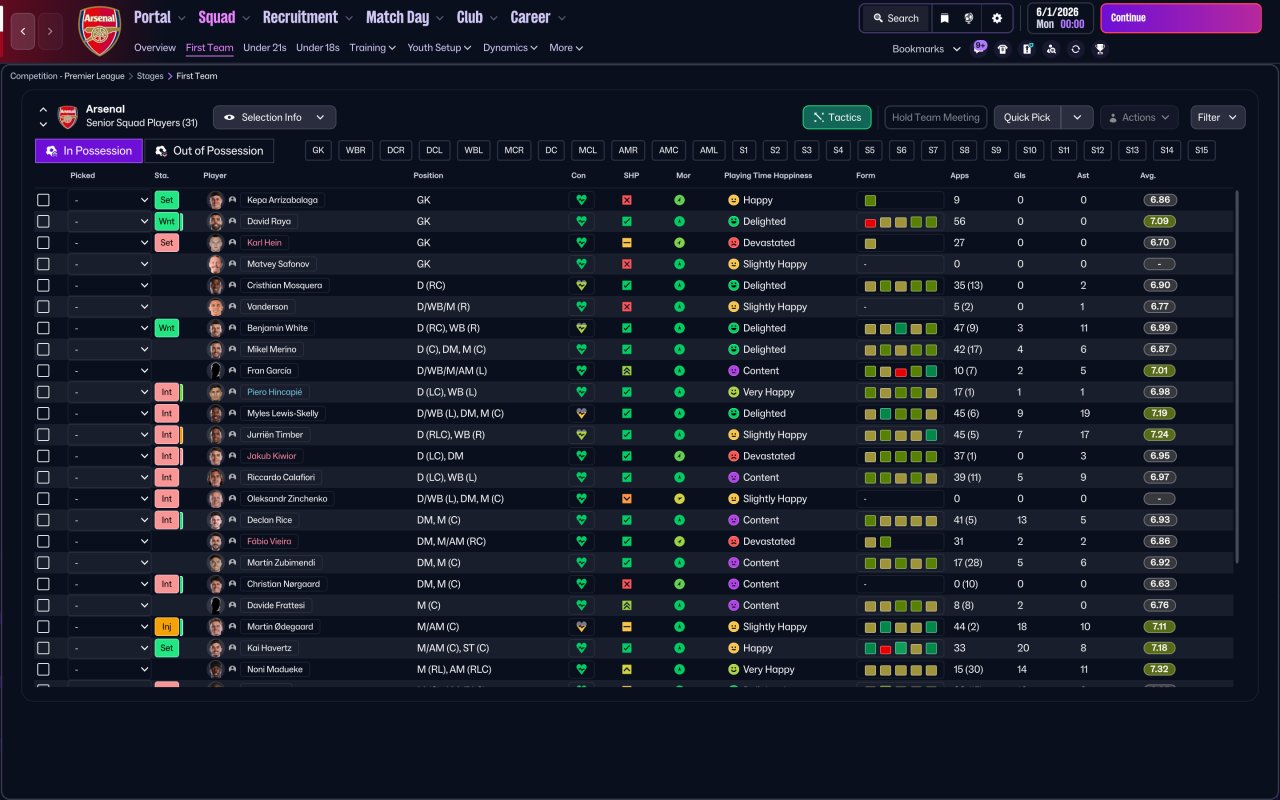
Task: Open the Actions dropdown
Action: [x=1139, y=117]
